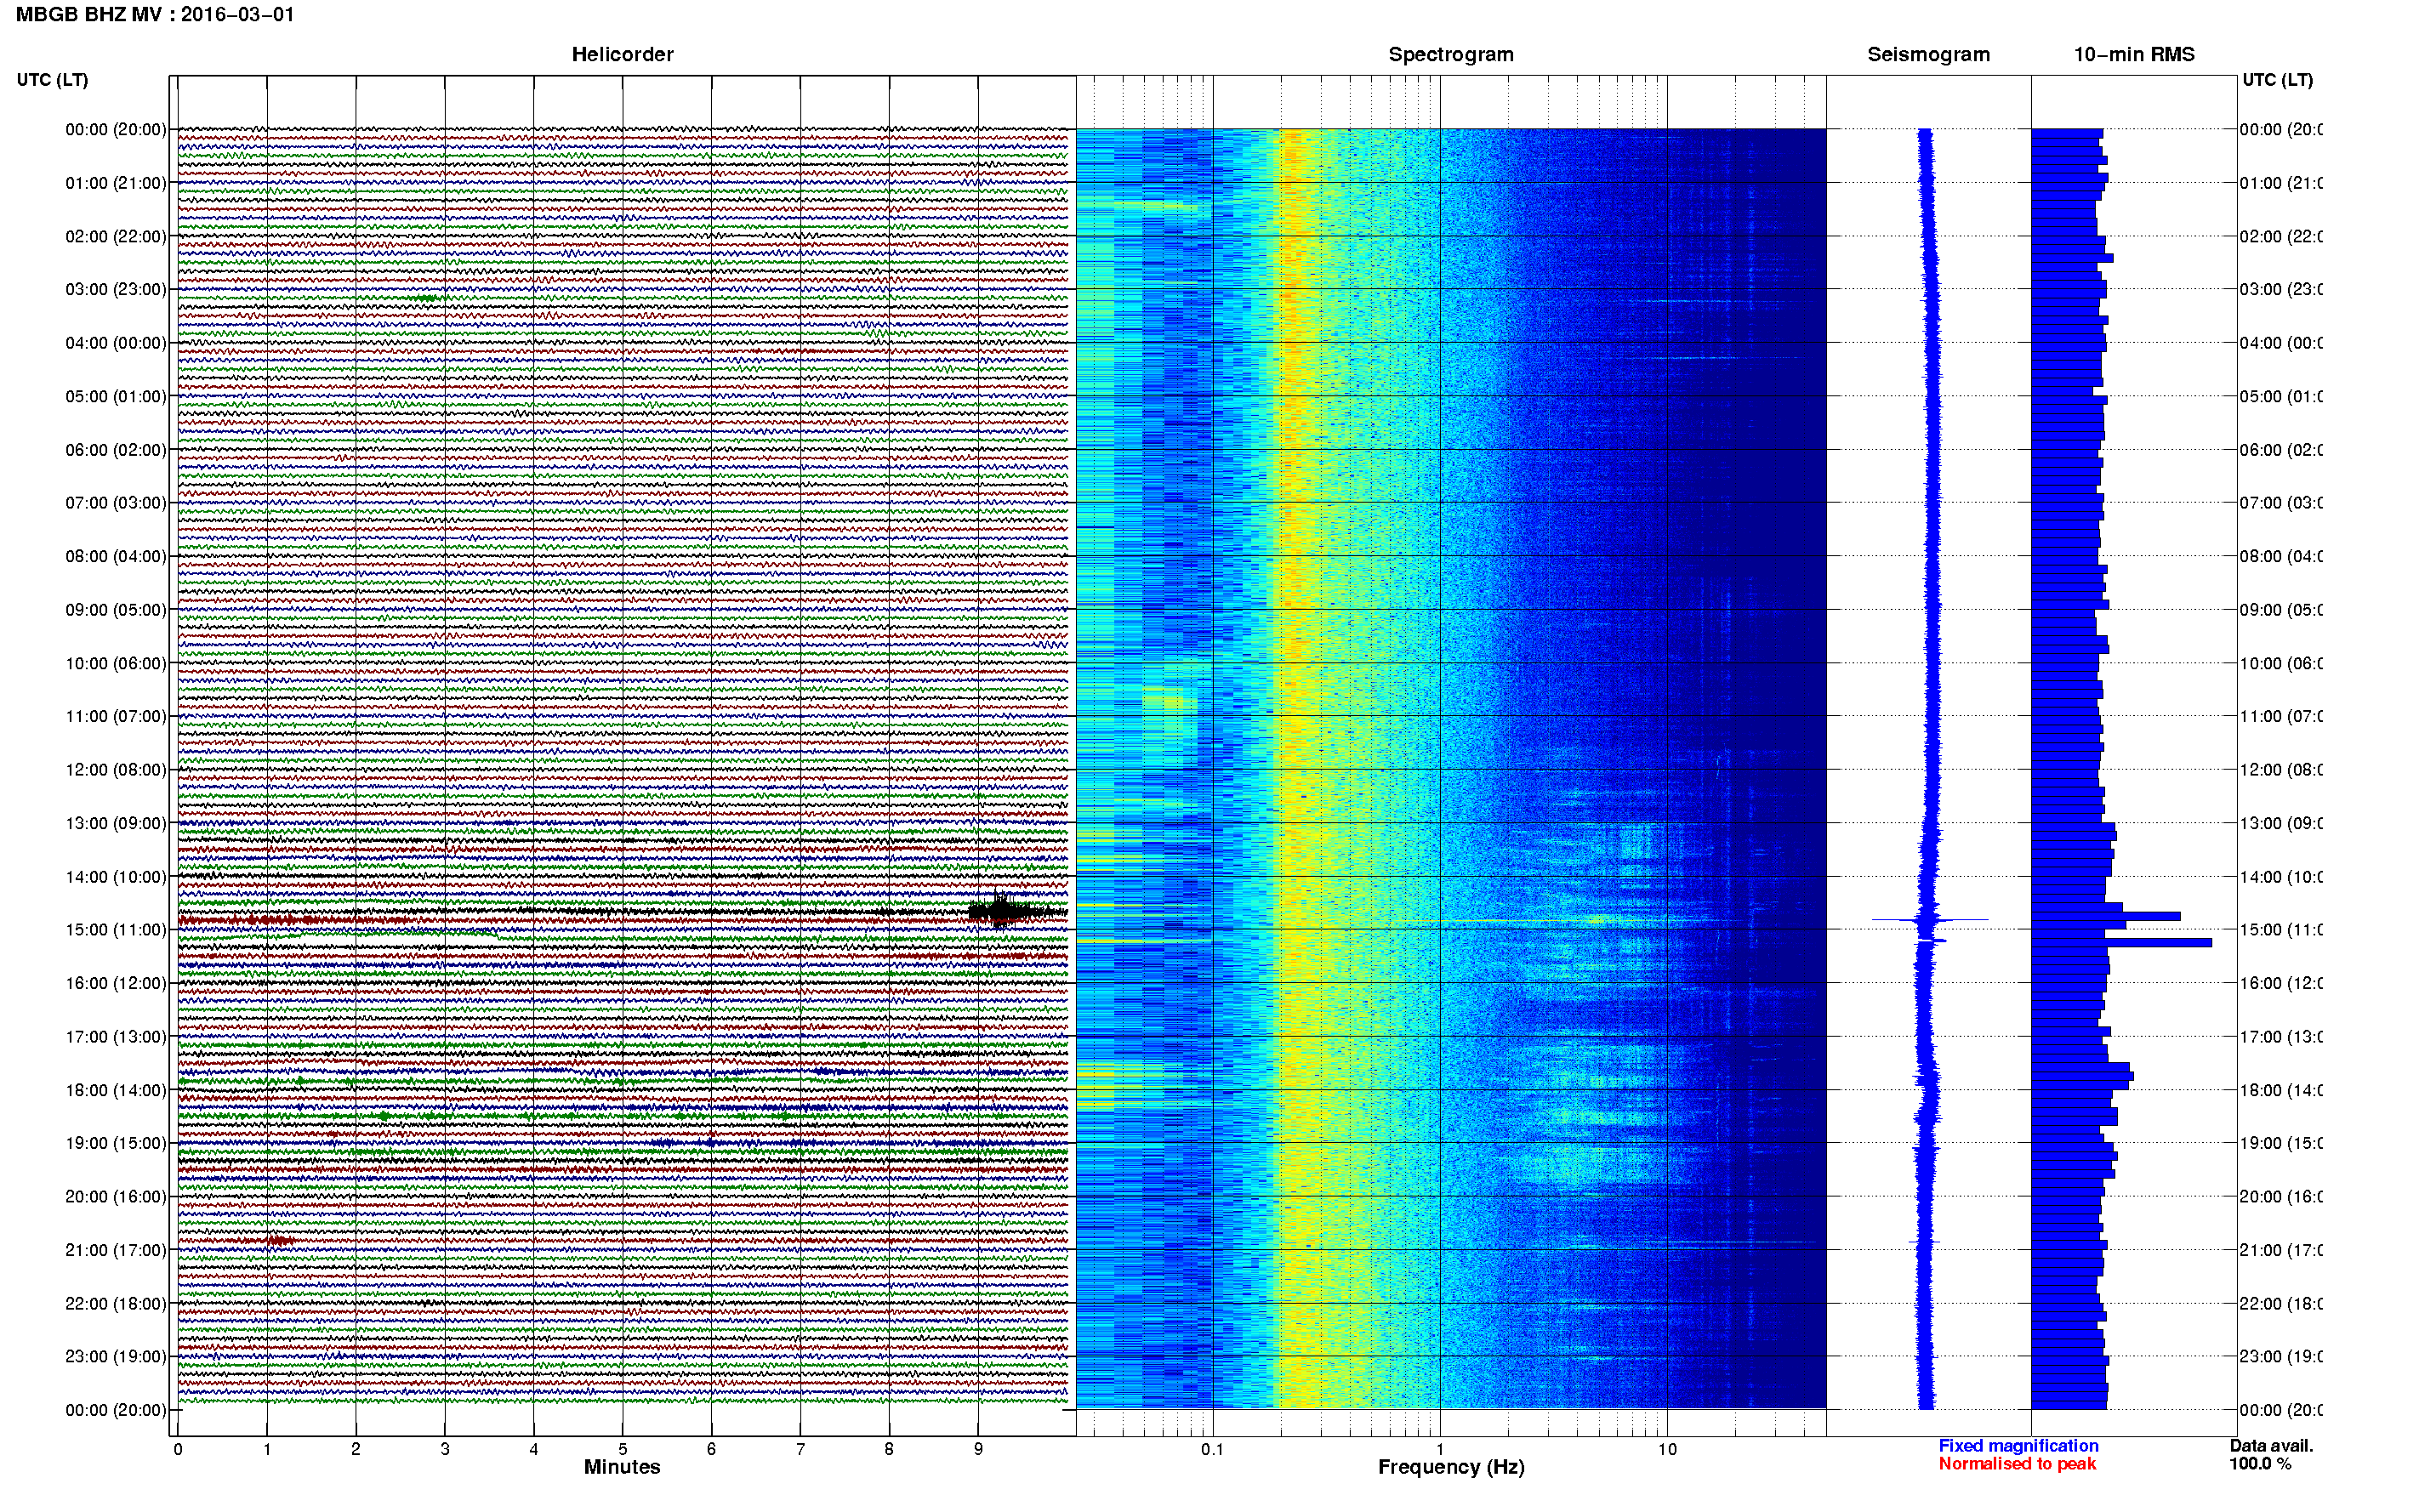The image size is (2419, 1512).
Task: Click the red burst on the 21:00 helicorder trace
Action: [280, 1240]
